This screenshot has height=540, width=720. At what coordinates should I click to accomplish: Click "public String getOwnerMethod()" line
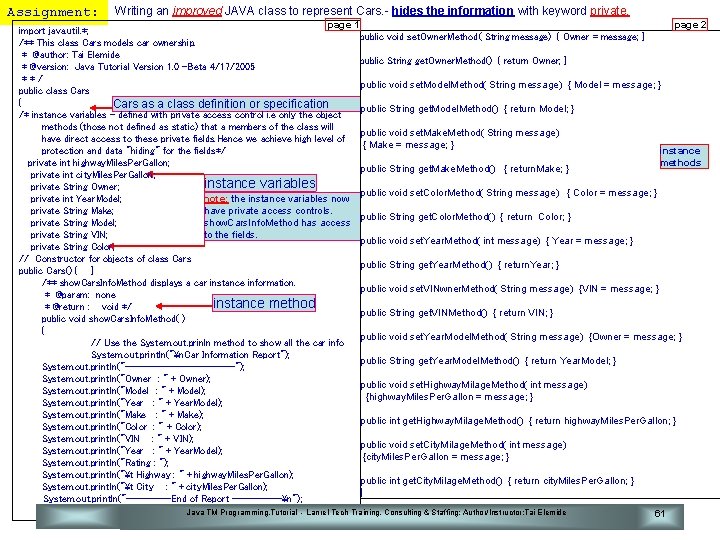tap(464, 61)
